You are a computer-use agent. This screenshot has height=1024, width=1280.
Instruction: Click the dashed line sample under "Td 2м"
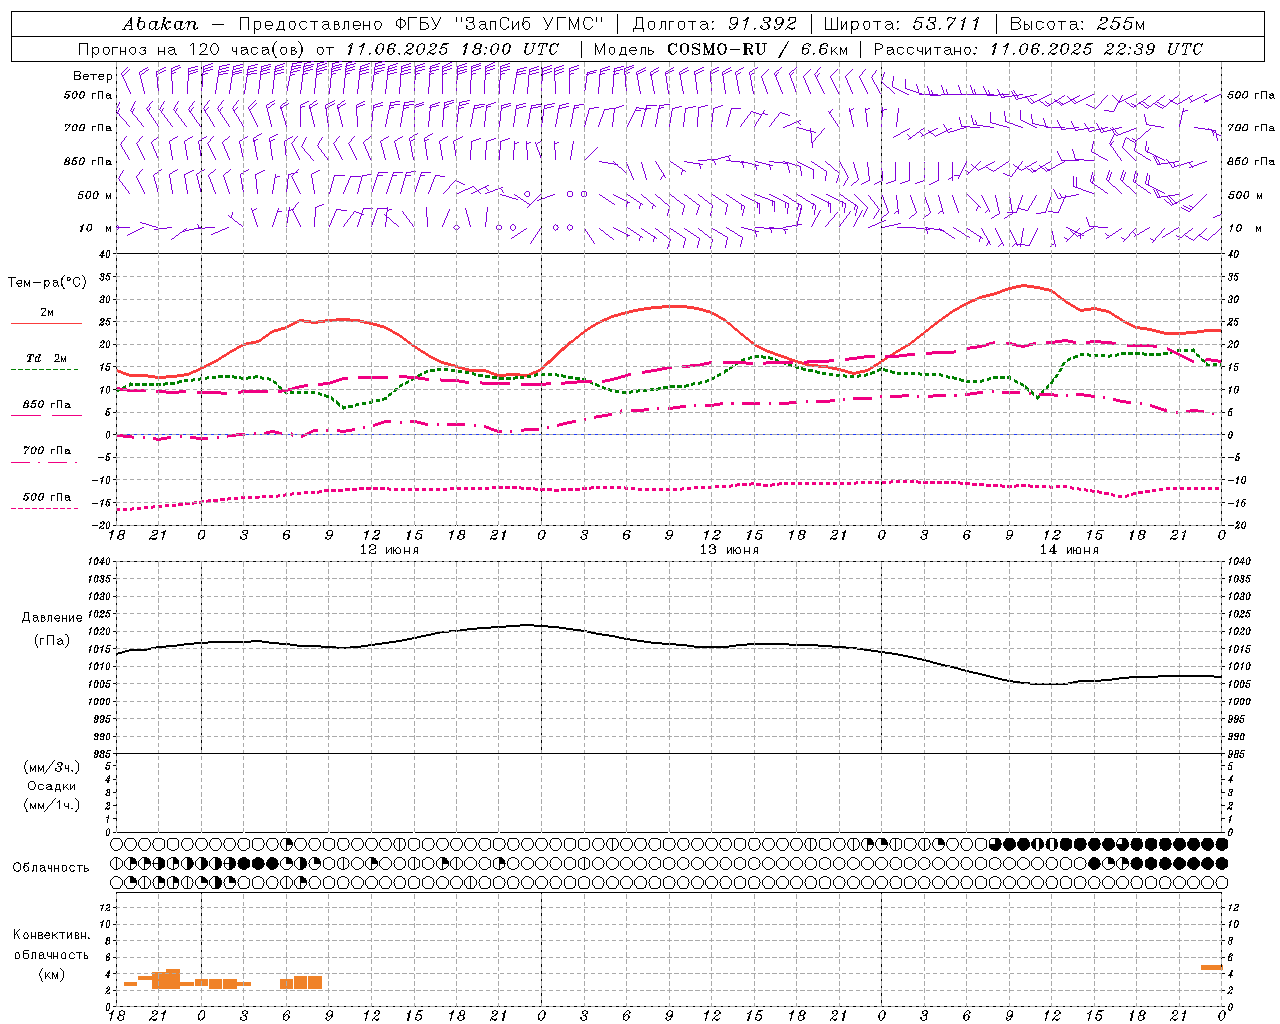tap(45, 369)
